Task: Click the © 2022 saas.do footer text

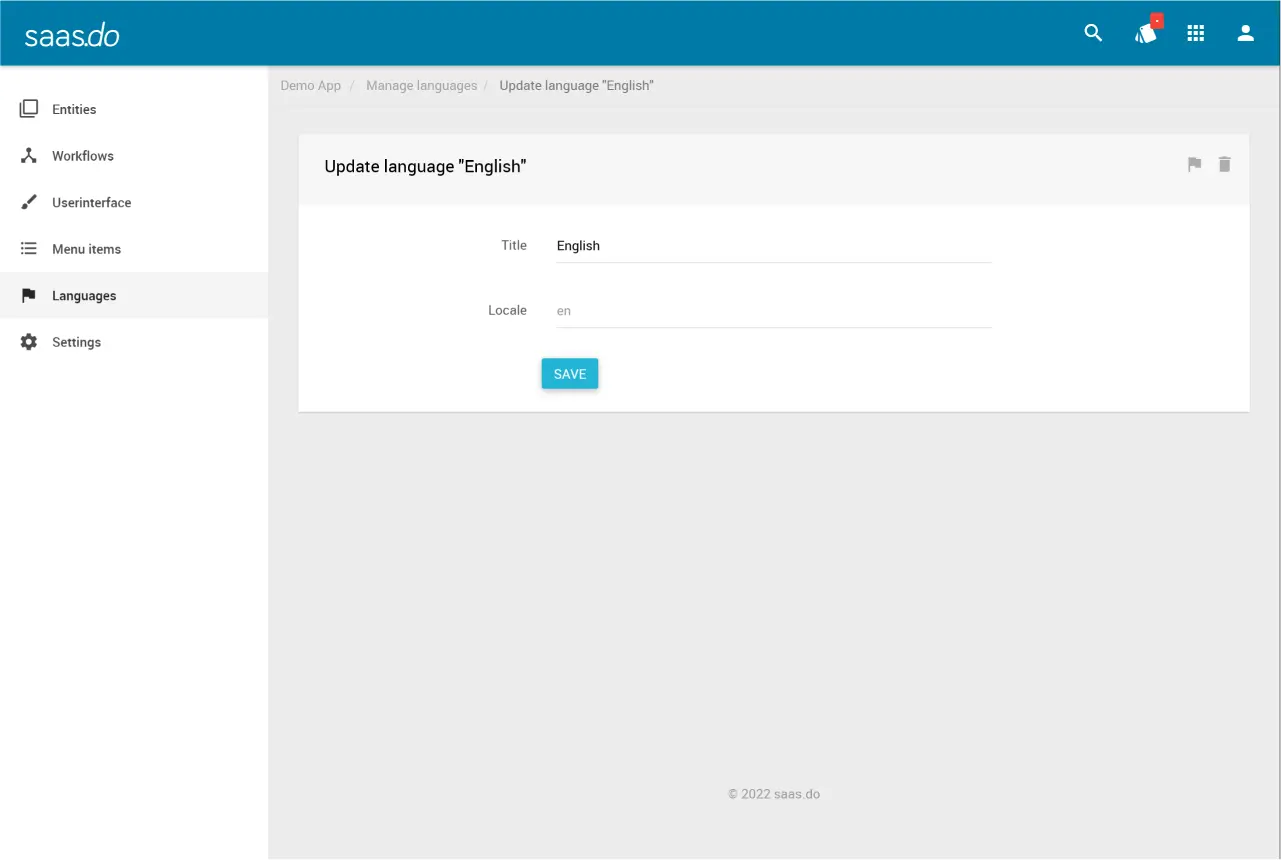Action: click(x=774, y=794)
